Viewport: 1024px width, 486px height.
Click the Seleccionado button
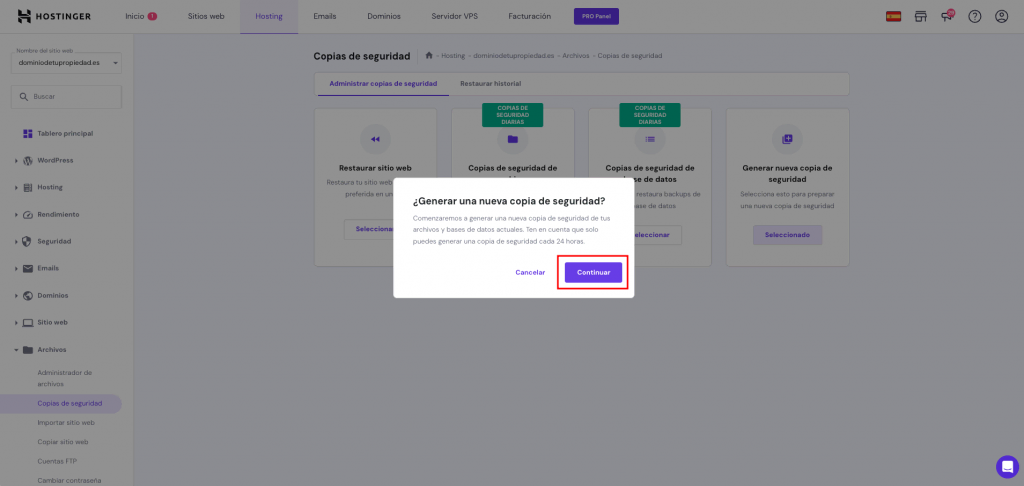pyautogui.click(x=788, y=235)
